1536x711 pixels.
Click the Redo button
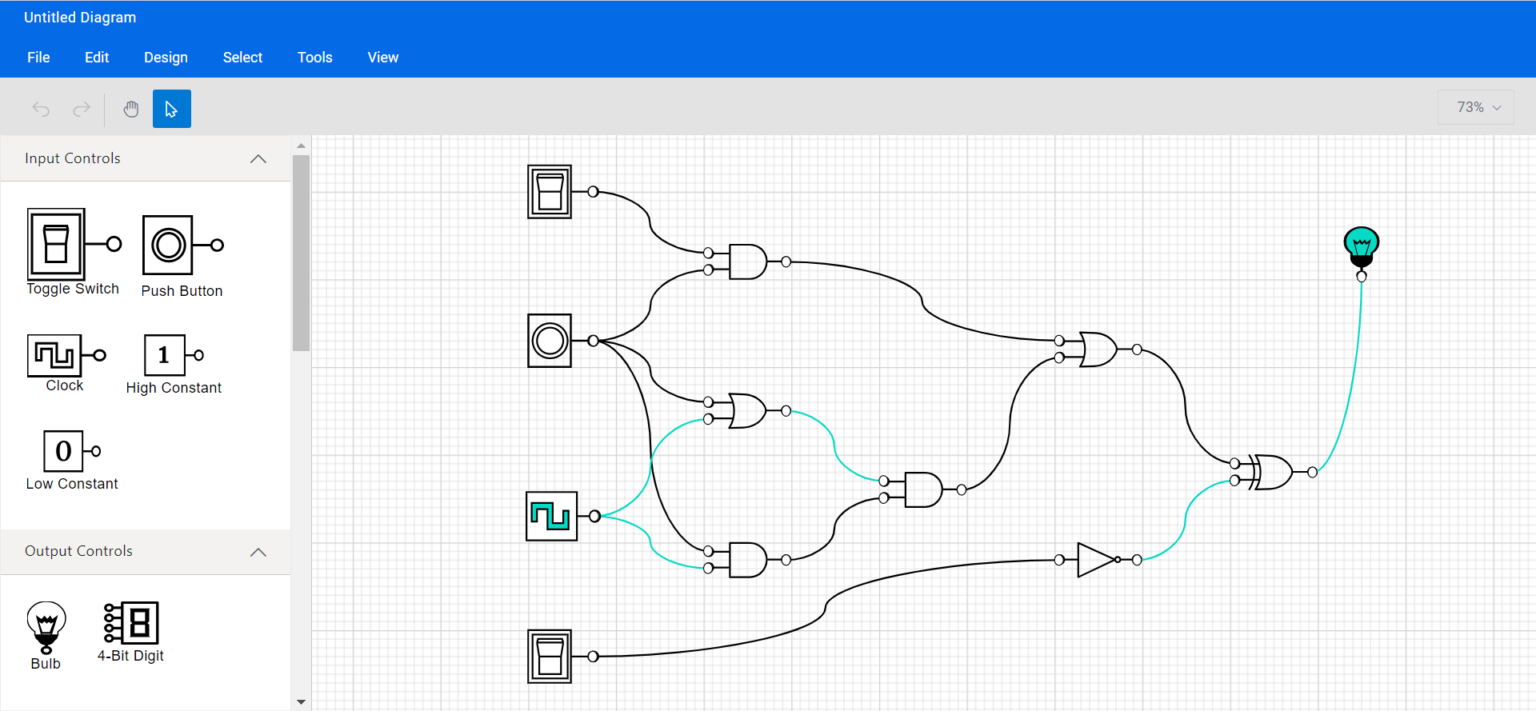pos(81,108)
